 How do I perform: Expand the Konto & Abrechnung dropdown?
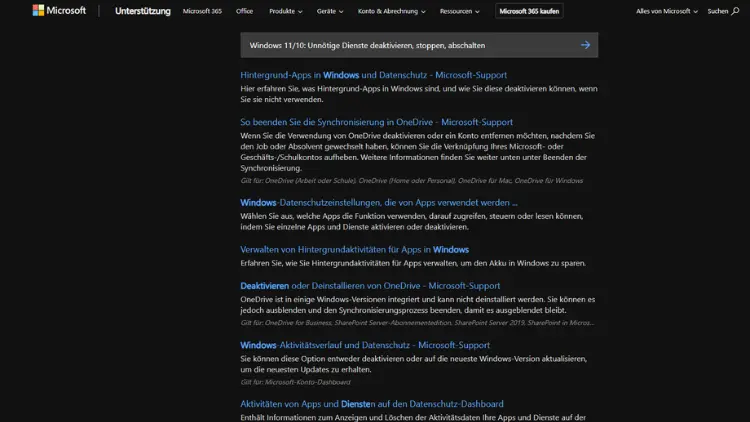click(391, 11)
